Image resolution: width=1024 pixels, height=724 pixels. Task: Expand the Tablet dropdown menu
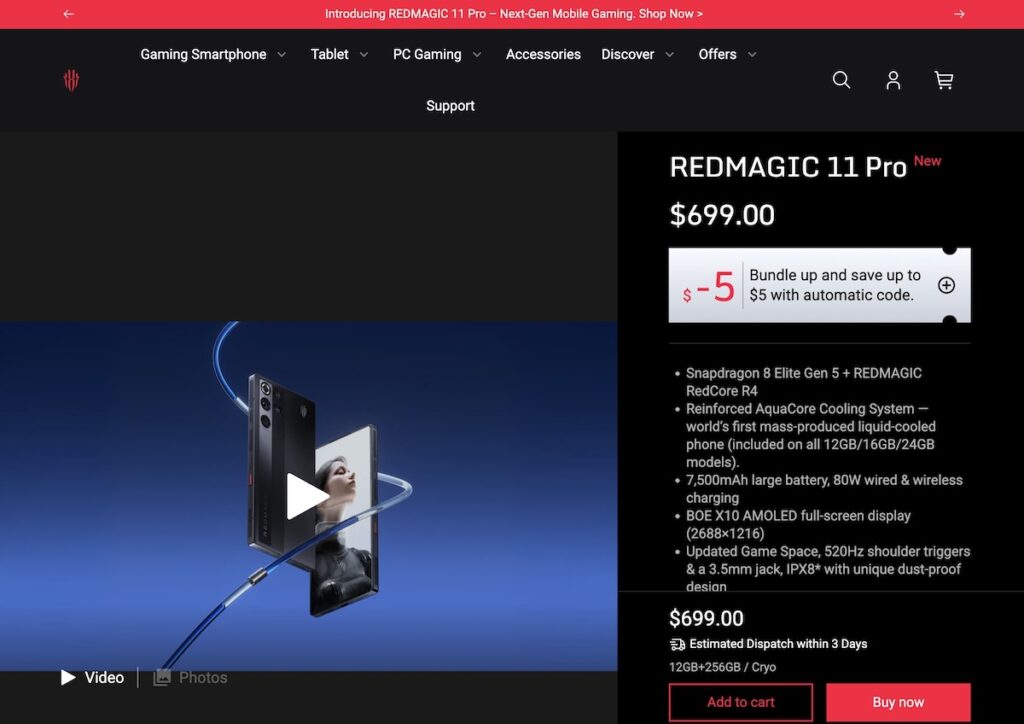coord(339,54)
